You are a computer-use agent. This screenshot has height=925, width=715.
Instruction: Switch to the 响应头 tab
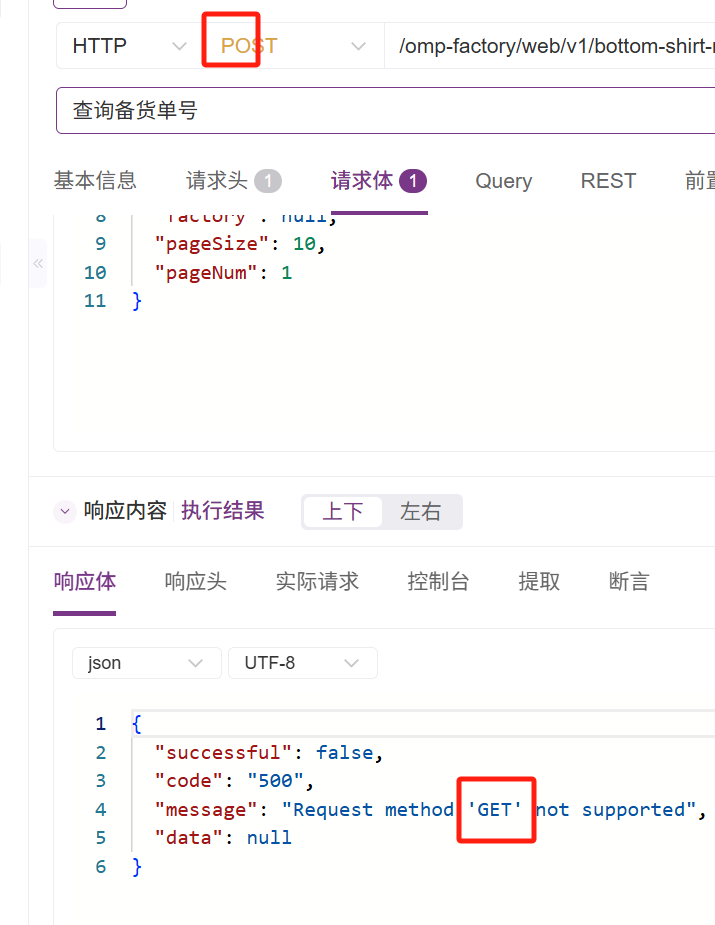click(x=195, y=582)
